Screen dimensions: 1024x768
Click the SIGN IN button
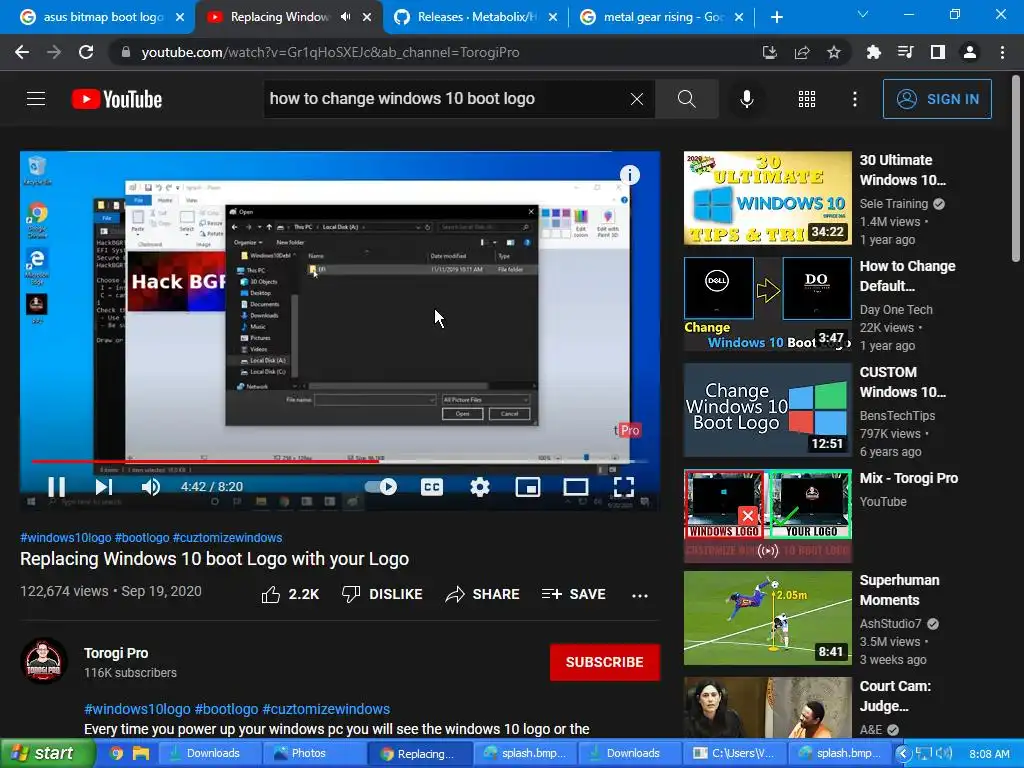click(x=937, y=99)
